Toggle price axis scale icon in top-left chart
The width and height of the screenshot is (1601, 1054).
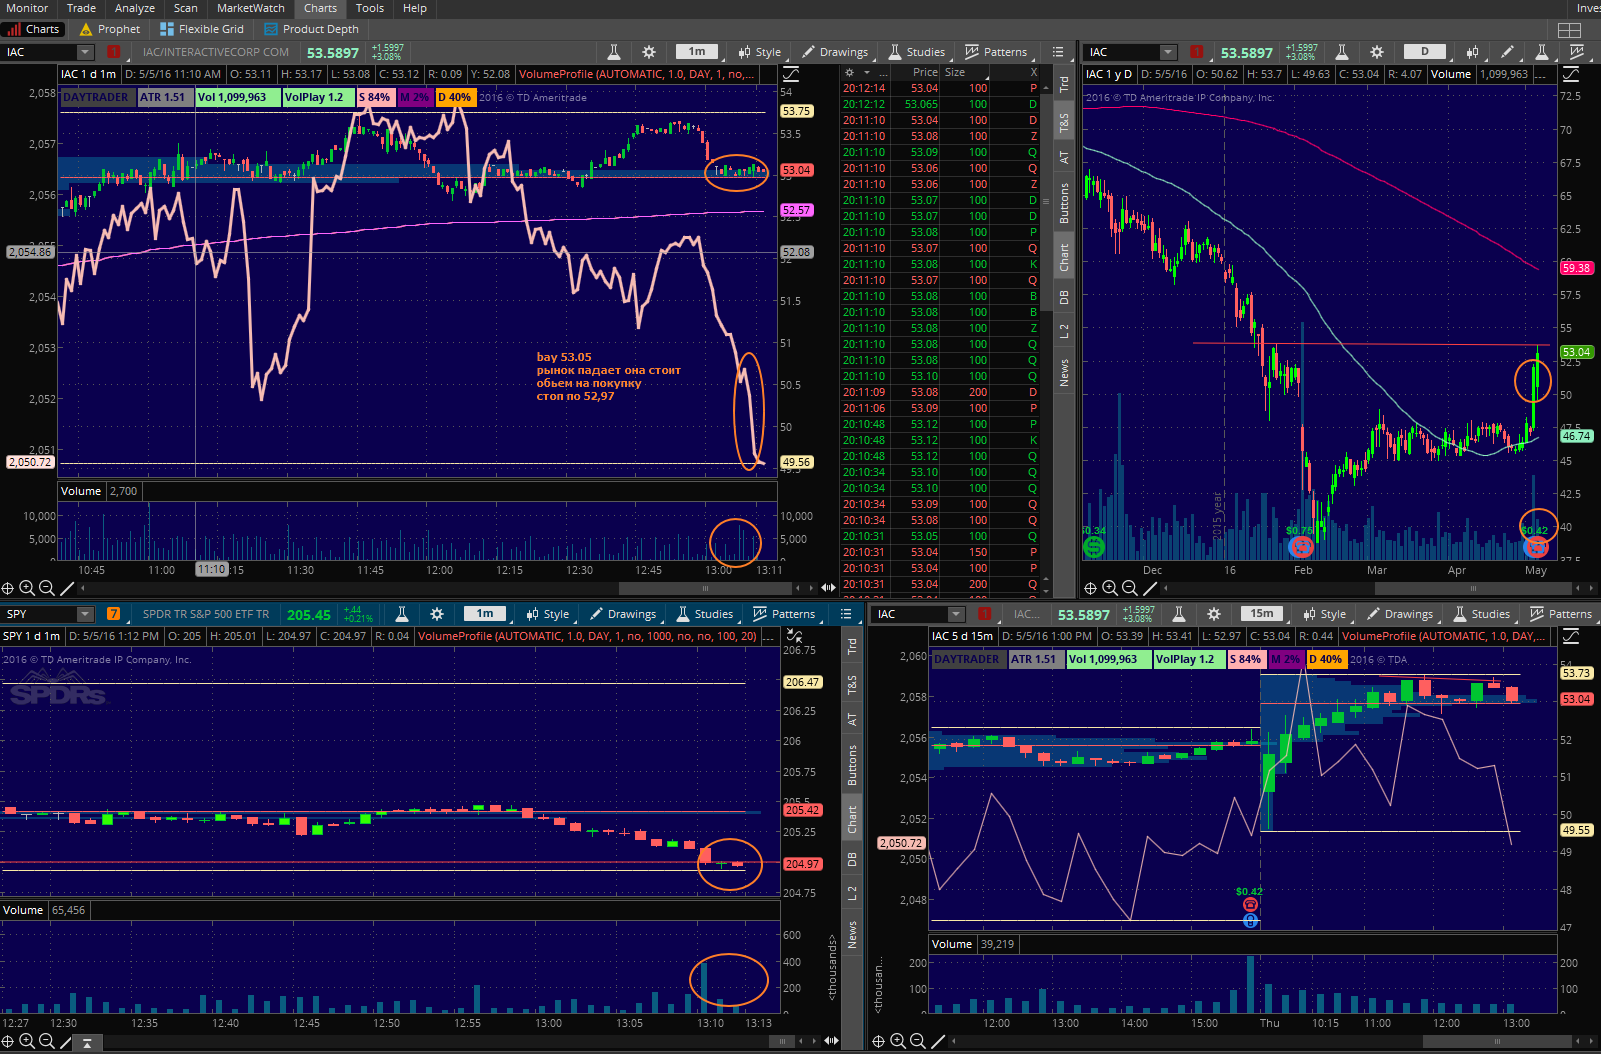[x=790, y=74]
